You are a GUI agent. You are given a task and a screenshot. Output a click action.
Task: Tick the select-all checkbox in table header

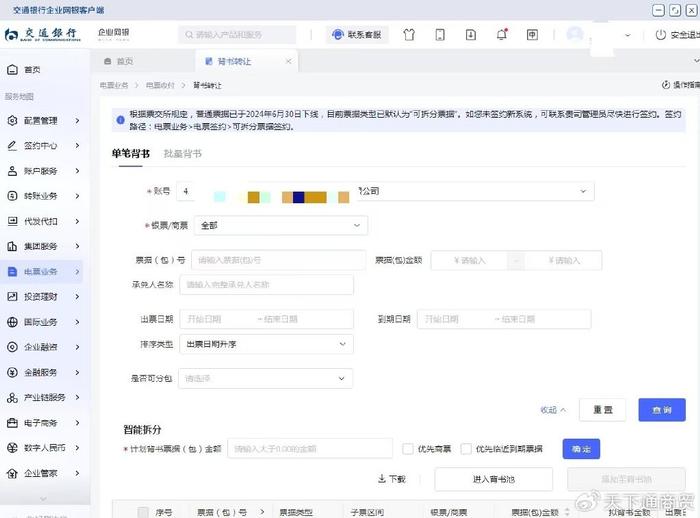[x=143, y=512]
